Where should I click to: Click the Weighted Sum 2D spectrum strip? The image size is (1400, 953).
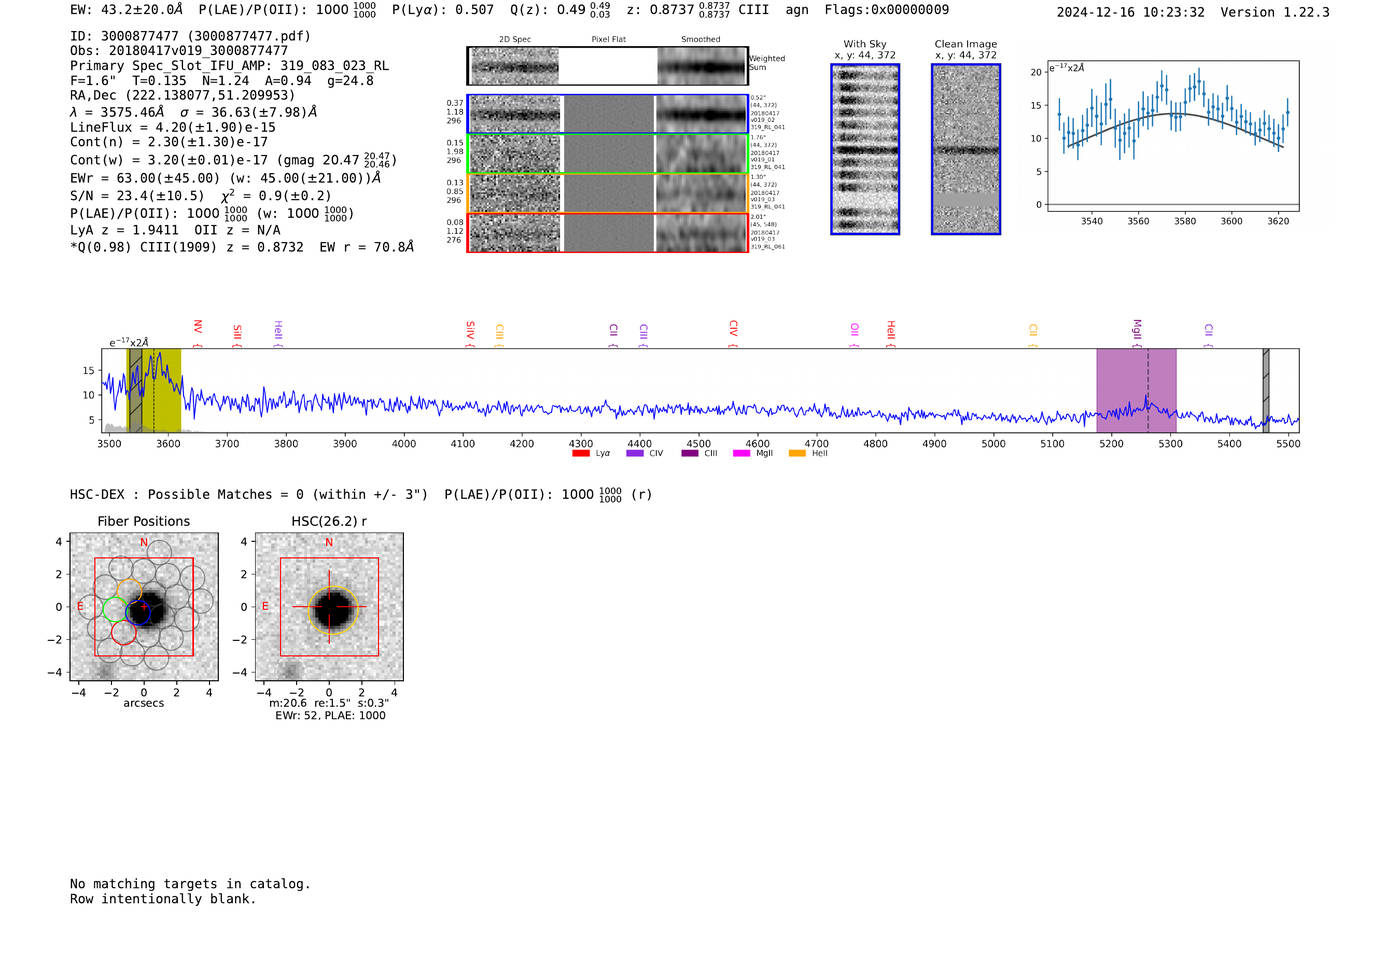point(608,66)
